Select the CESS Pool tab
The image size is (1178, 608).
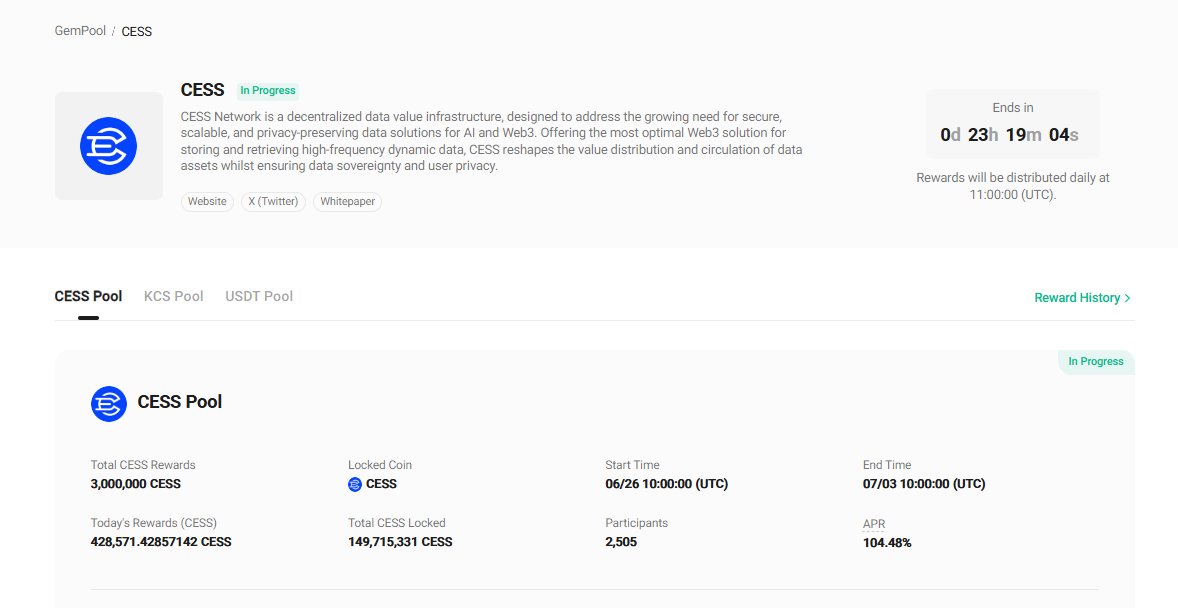[x=88, y=296]
